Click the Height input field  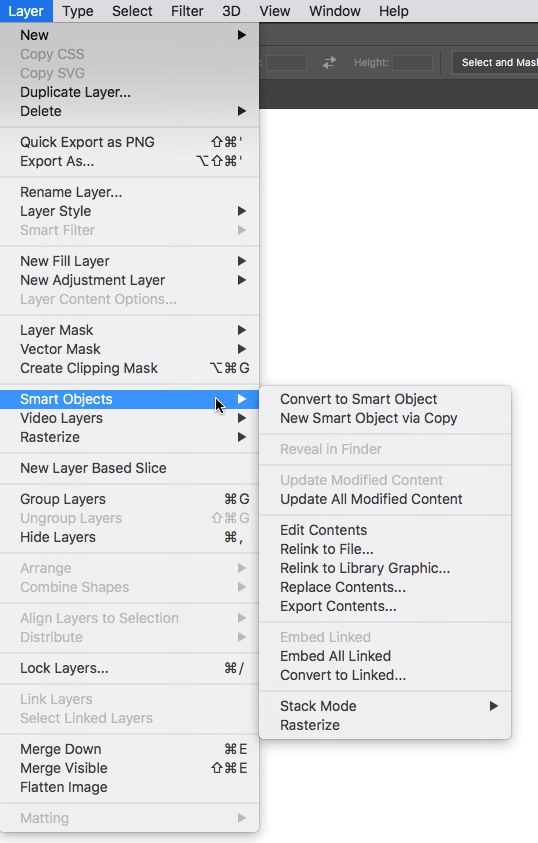coord(412,62)
